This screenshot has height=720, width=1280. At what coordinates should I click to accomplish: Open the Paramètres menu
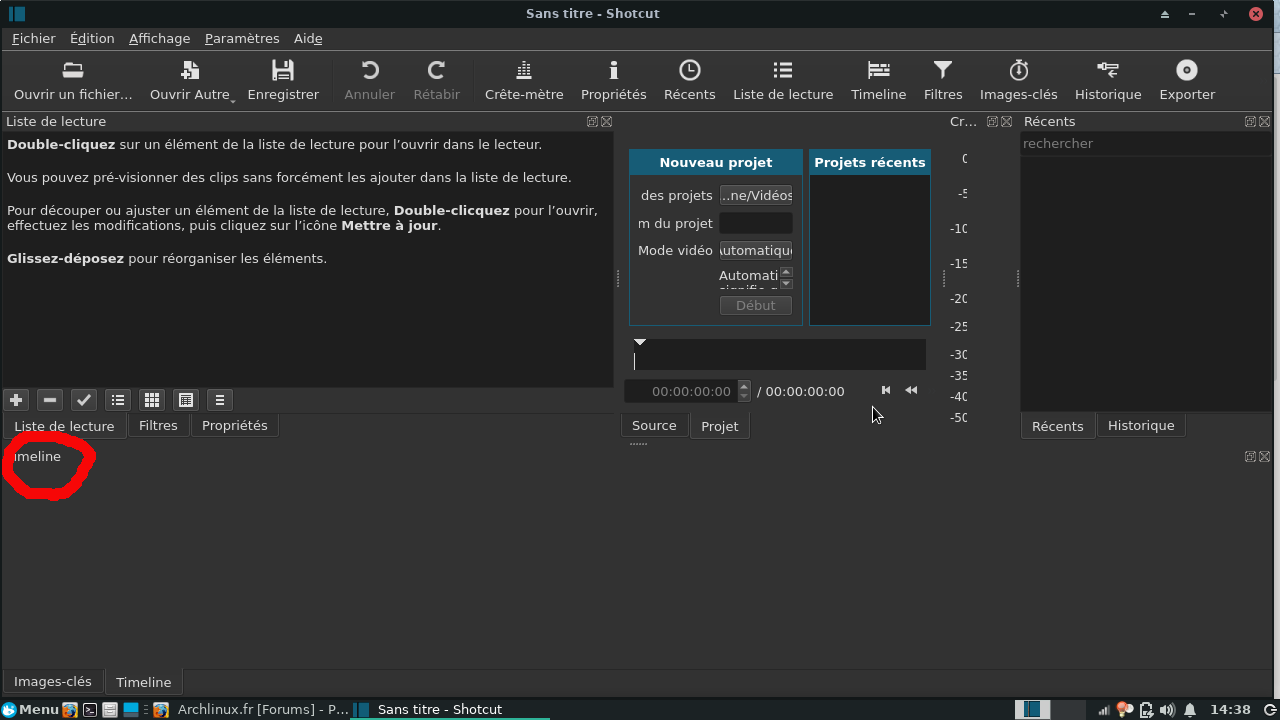(x=242, y=38)
